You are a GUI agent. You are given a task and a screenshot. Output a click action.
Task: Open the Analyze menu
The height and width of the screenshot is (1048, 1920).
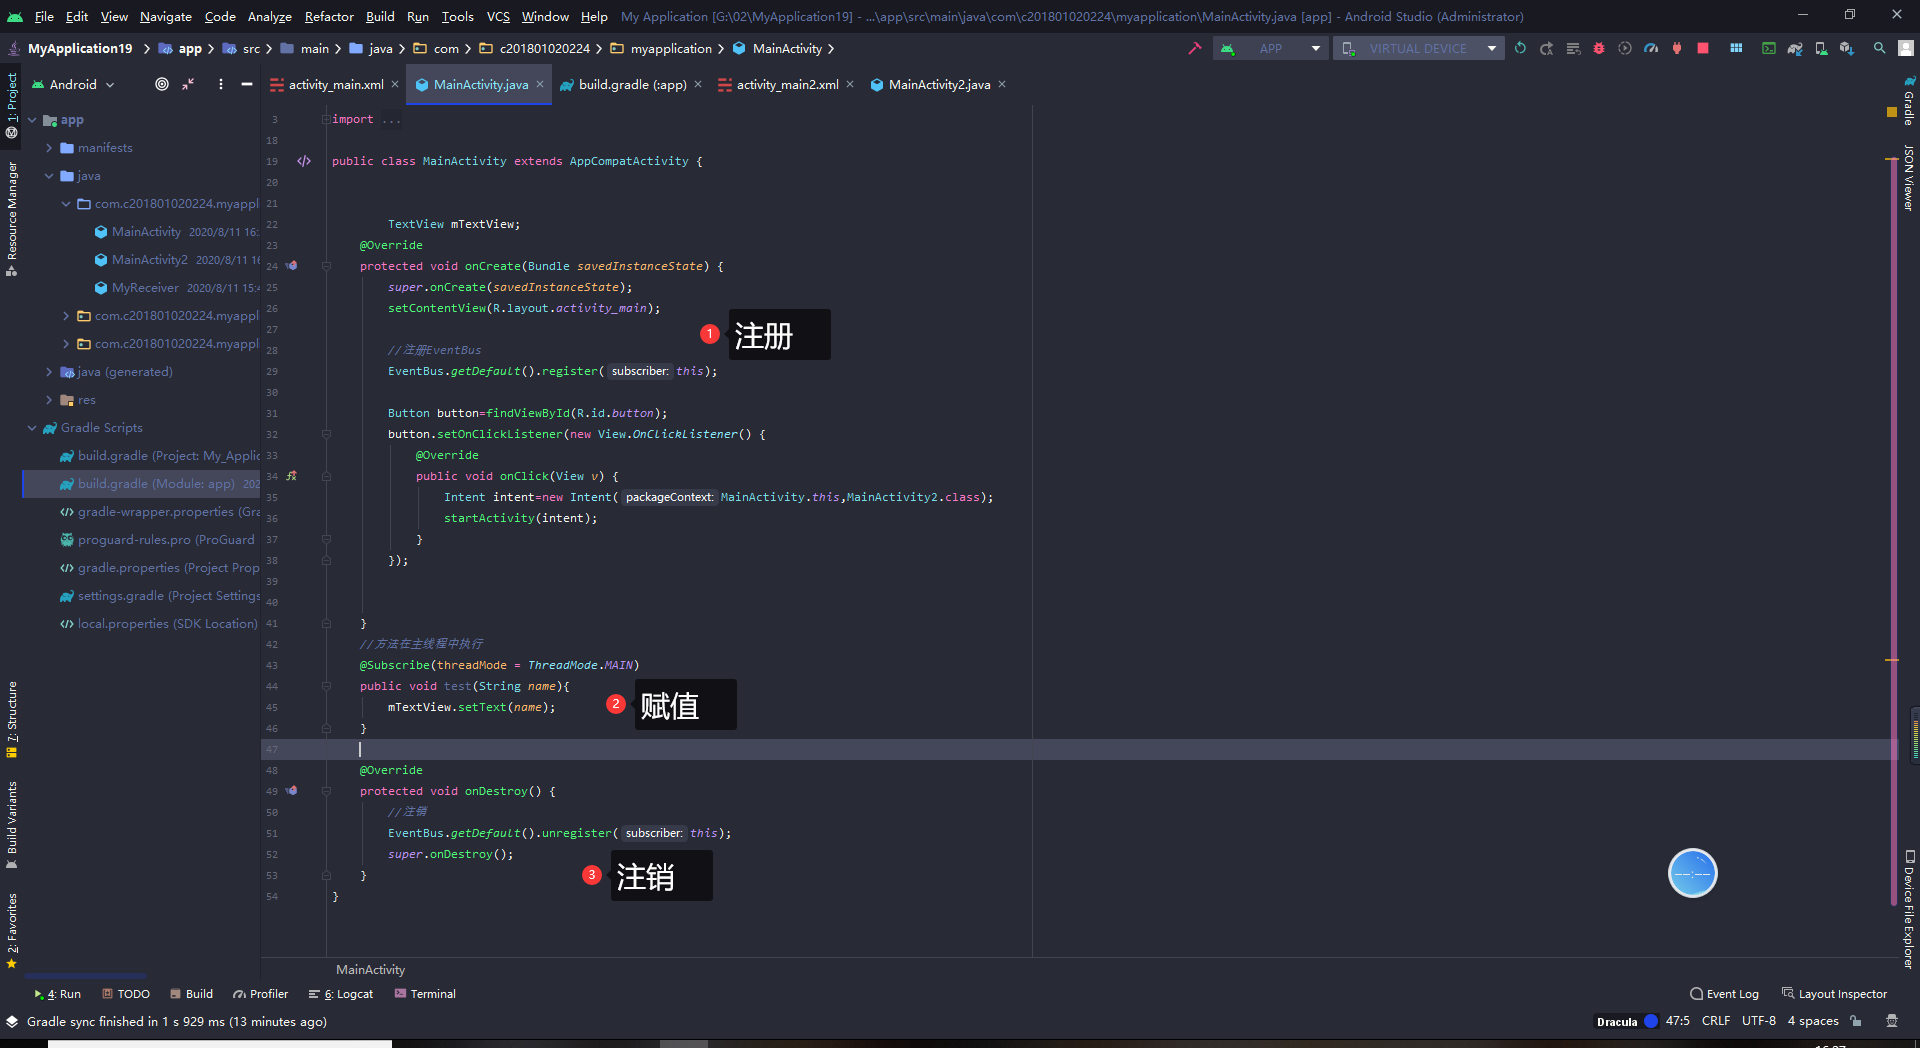click(x=270, y=16)
